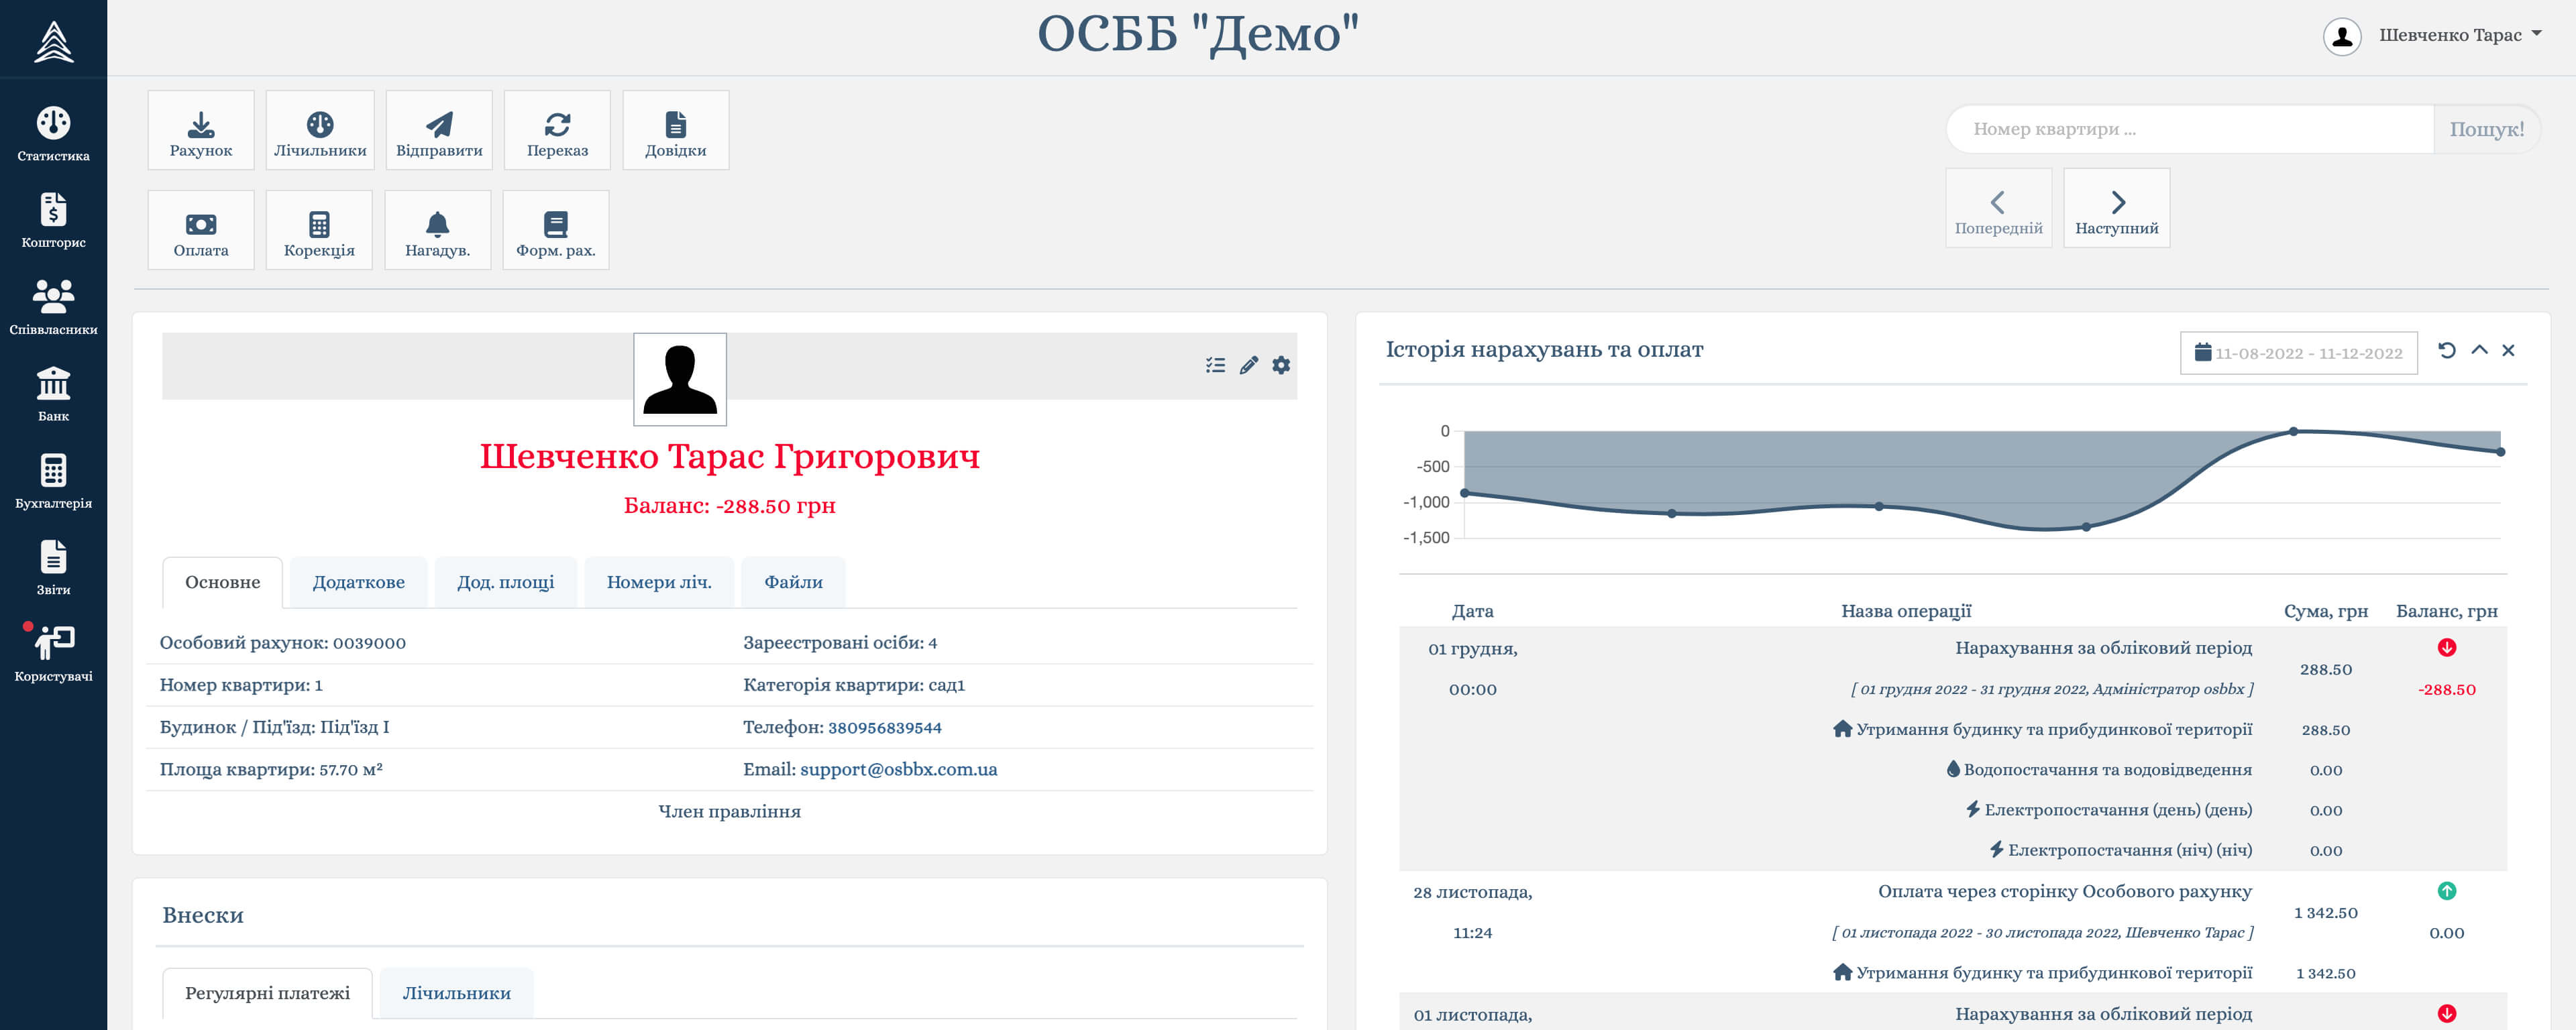Click the support@osbbx.com.ua email link

(x=898, y=770)
